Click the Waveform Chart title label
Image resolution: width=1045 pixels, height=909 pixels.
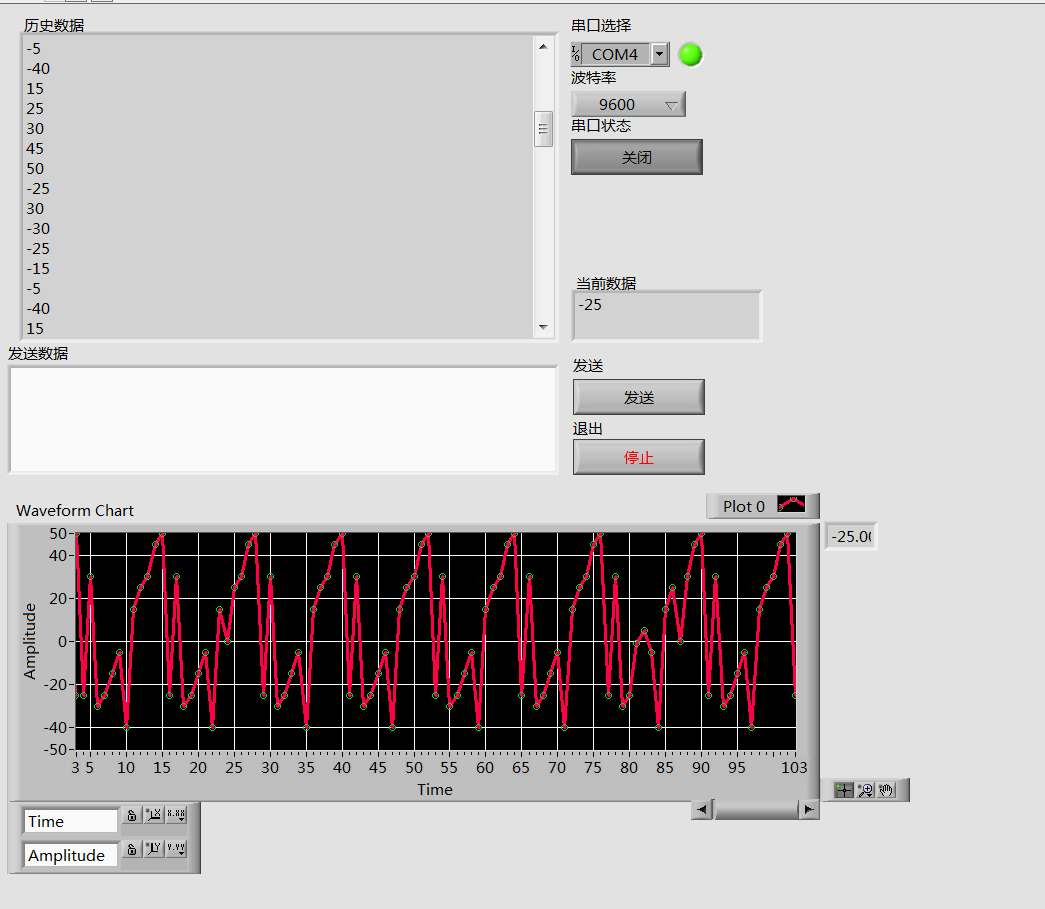75,510
